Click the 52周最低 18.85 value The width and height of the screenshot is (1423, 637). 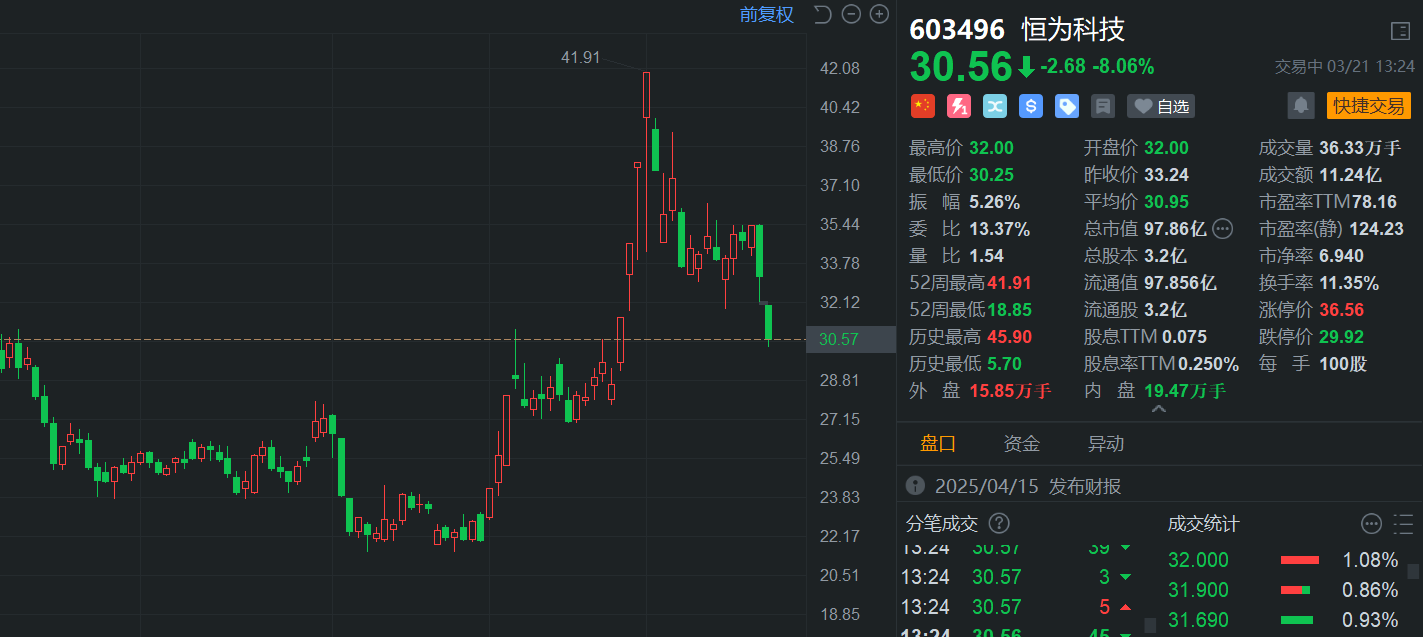[x=1009, y=310]
